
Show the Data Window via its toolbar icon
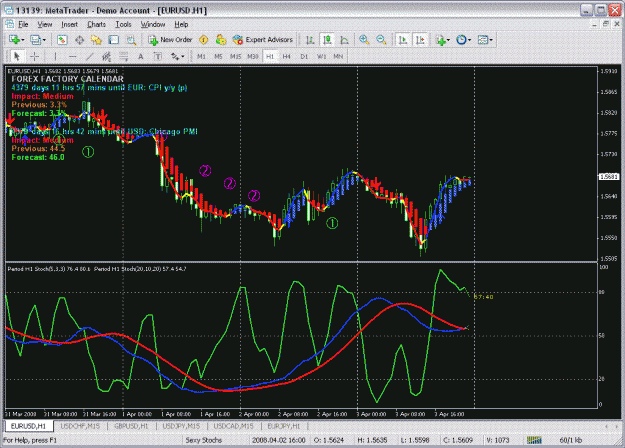tap(79, 39)
